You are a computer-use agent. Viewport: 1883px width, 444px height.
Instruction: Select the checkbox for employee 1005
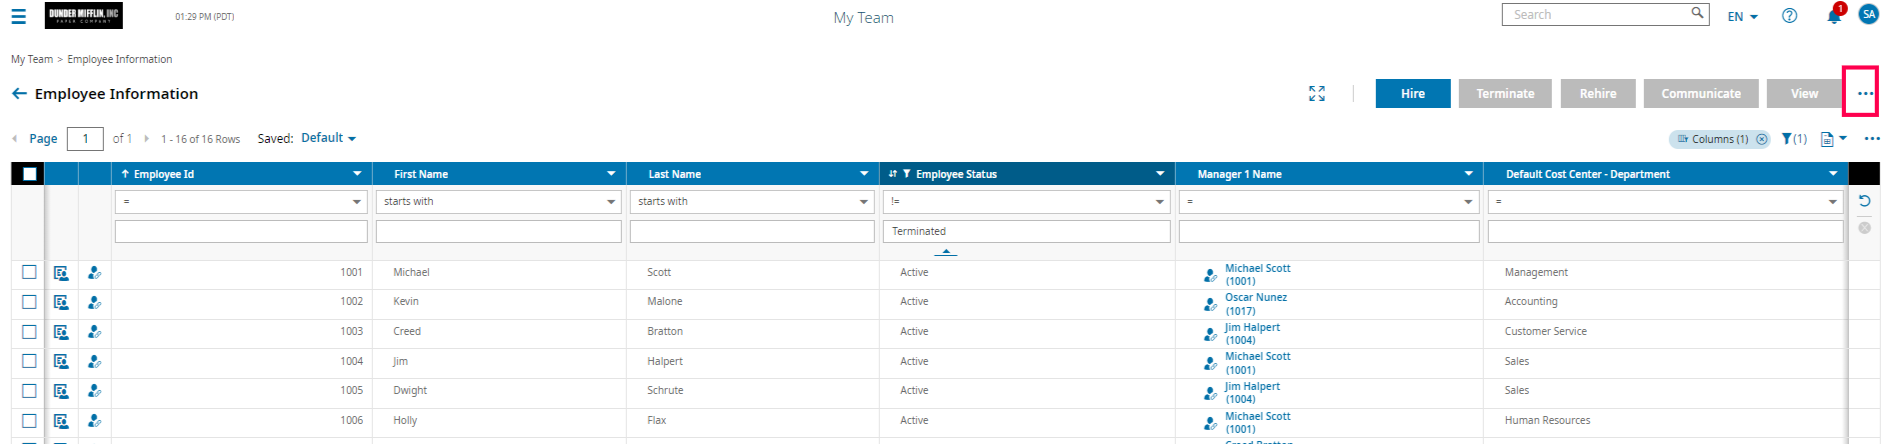click(29, 391)
